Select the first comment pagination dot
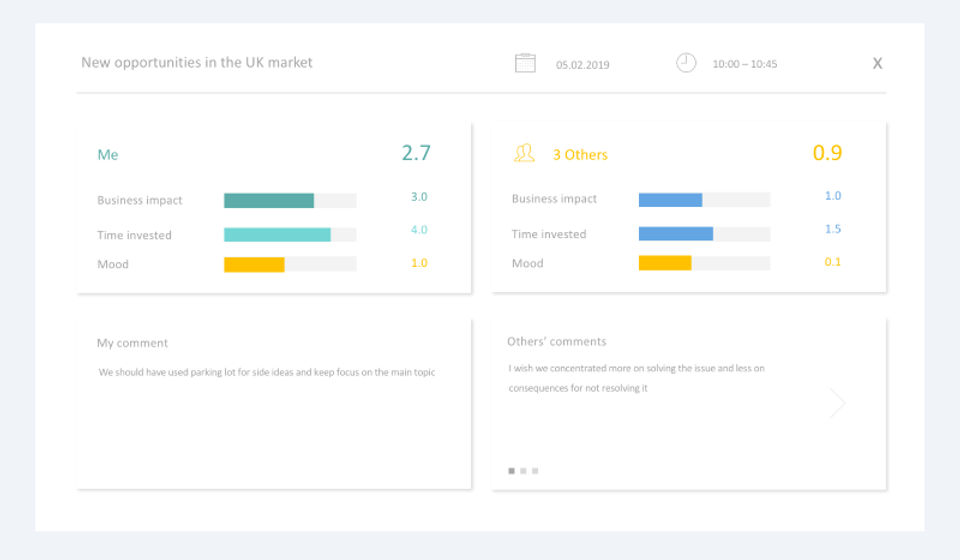 [511, 471]
